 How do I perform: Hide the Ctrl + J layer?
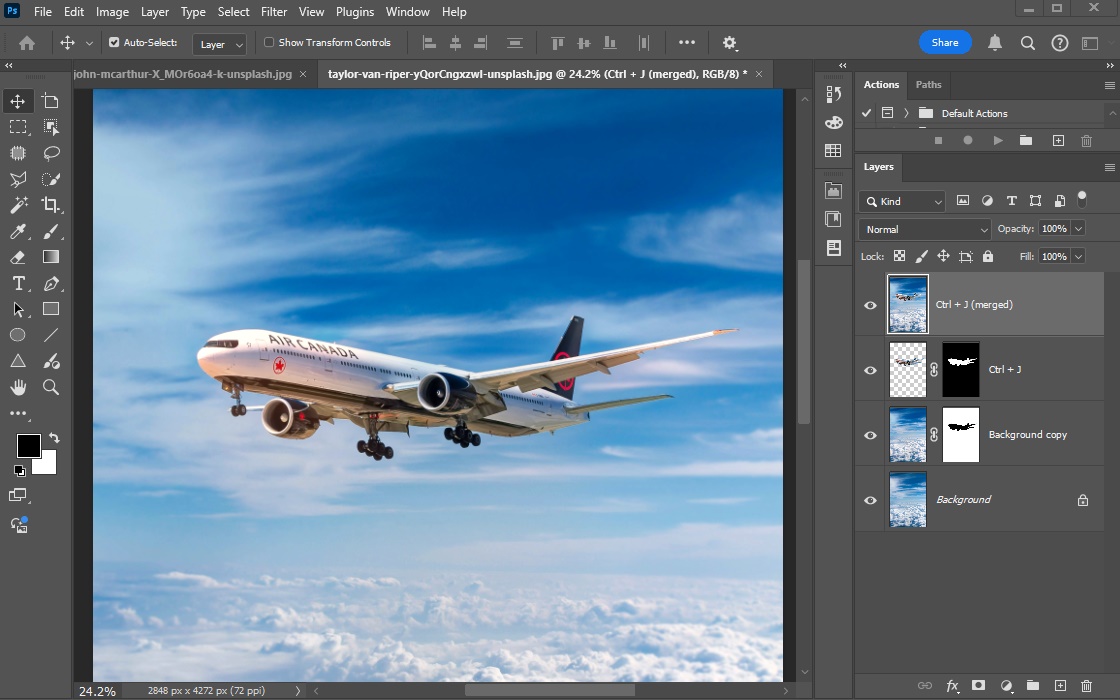tap(870, 370)
